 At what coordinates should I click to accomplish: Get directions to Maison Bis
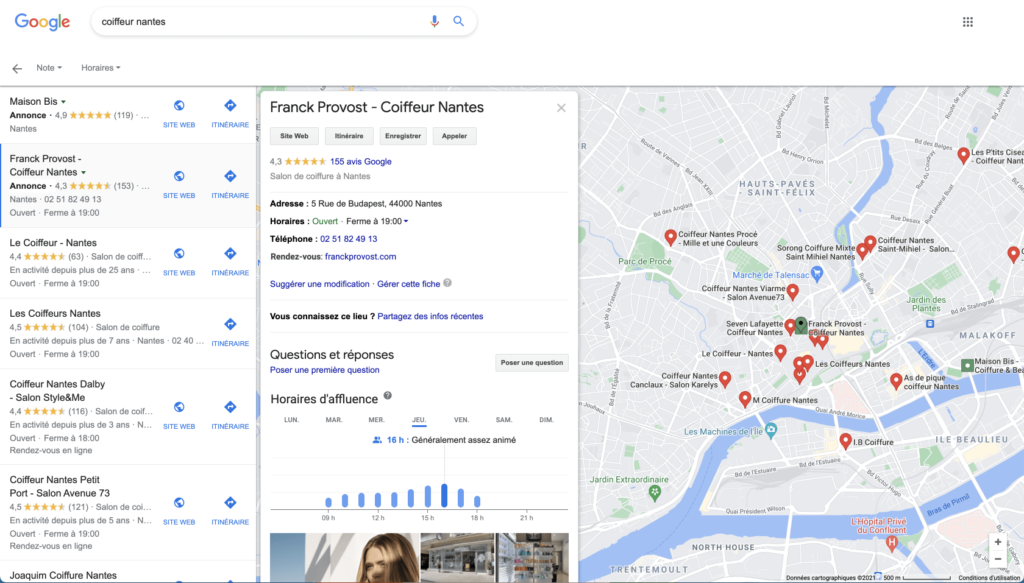(x=230, y=106)
